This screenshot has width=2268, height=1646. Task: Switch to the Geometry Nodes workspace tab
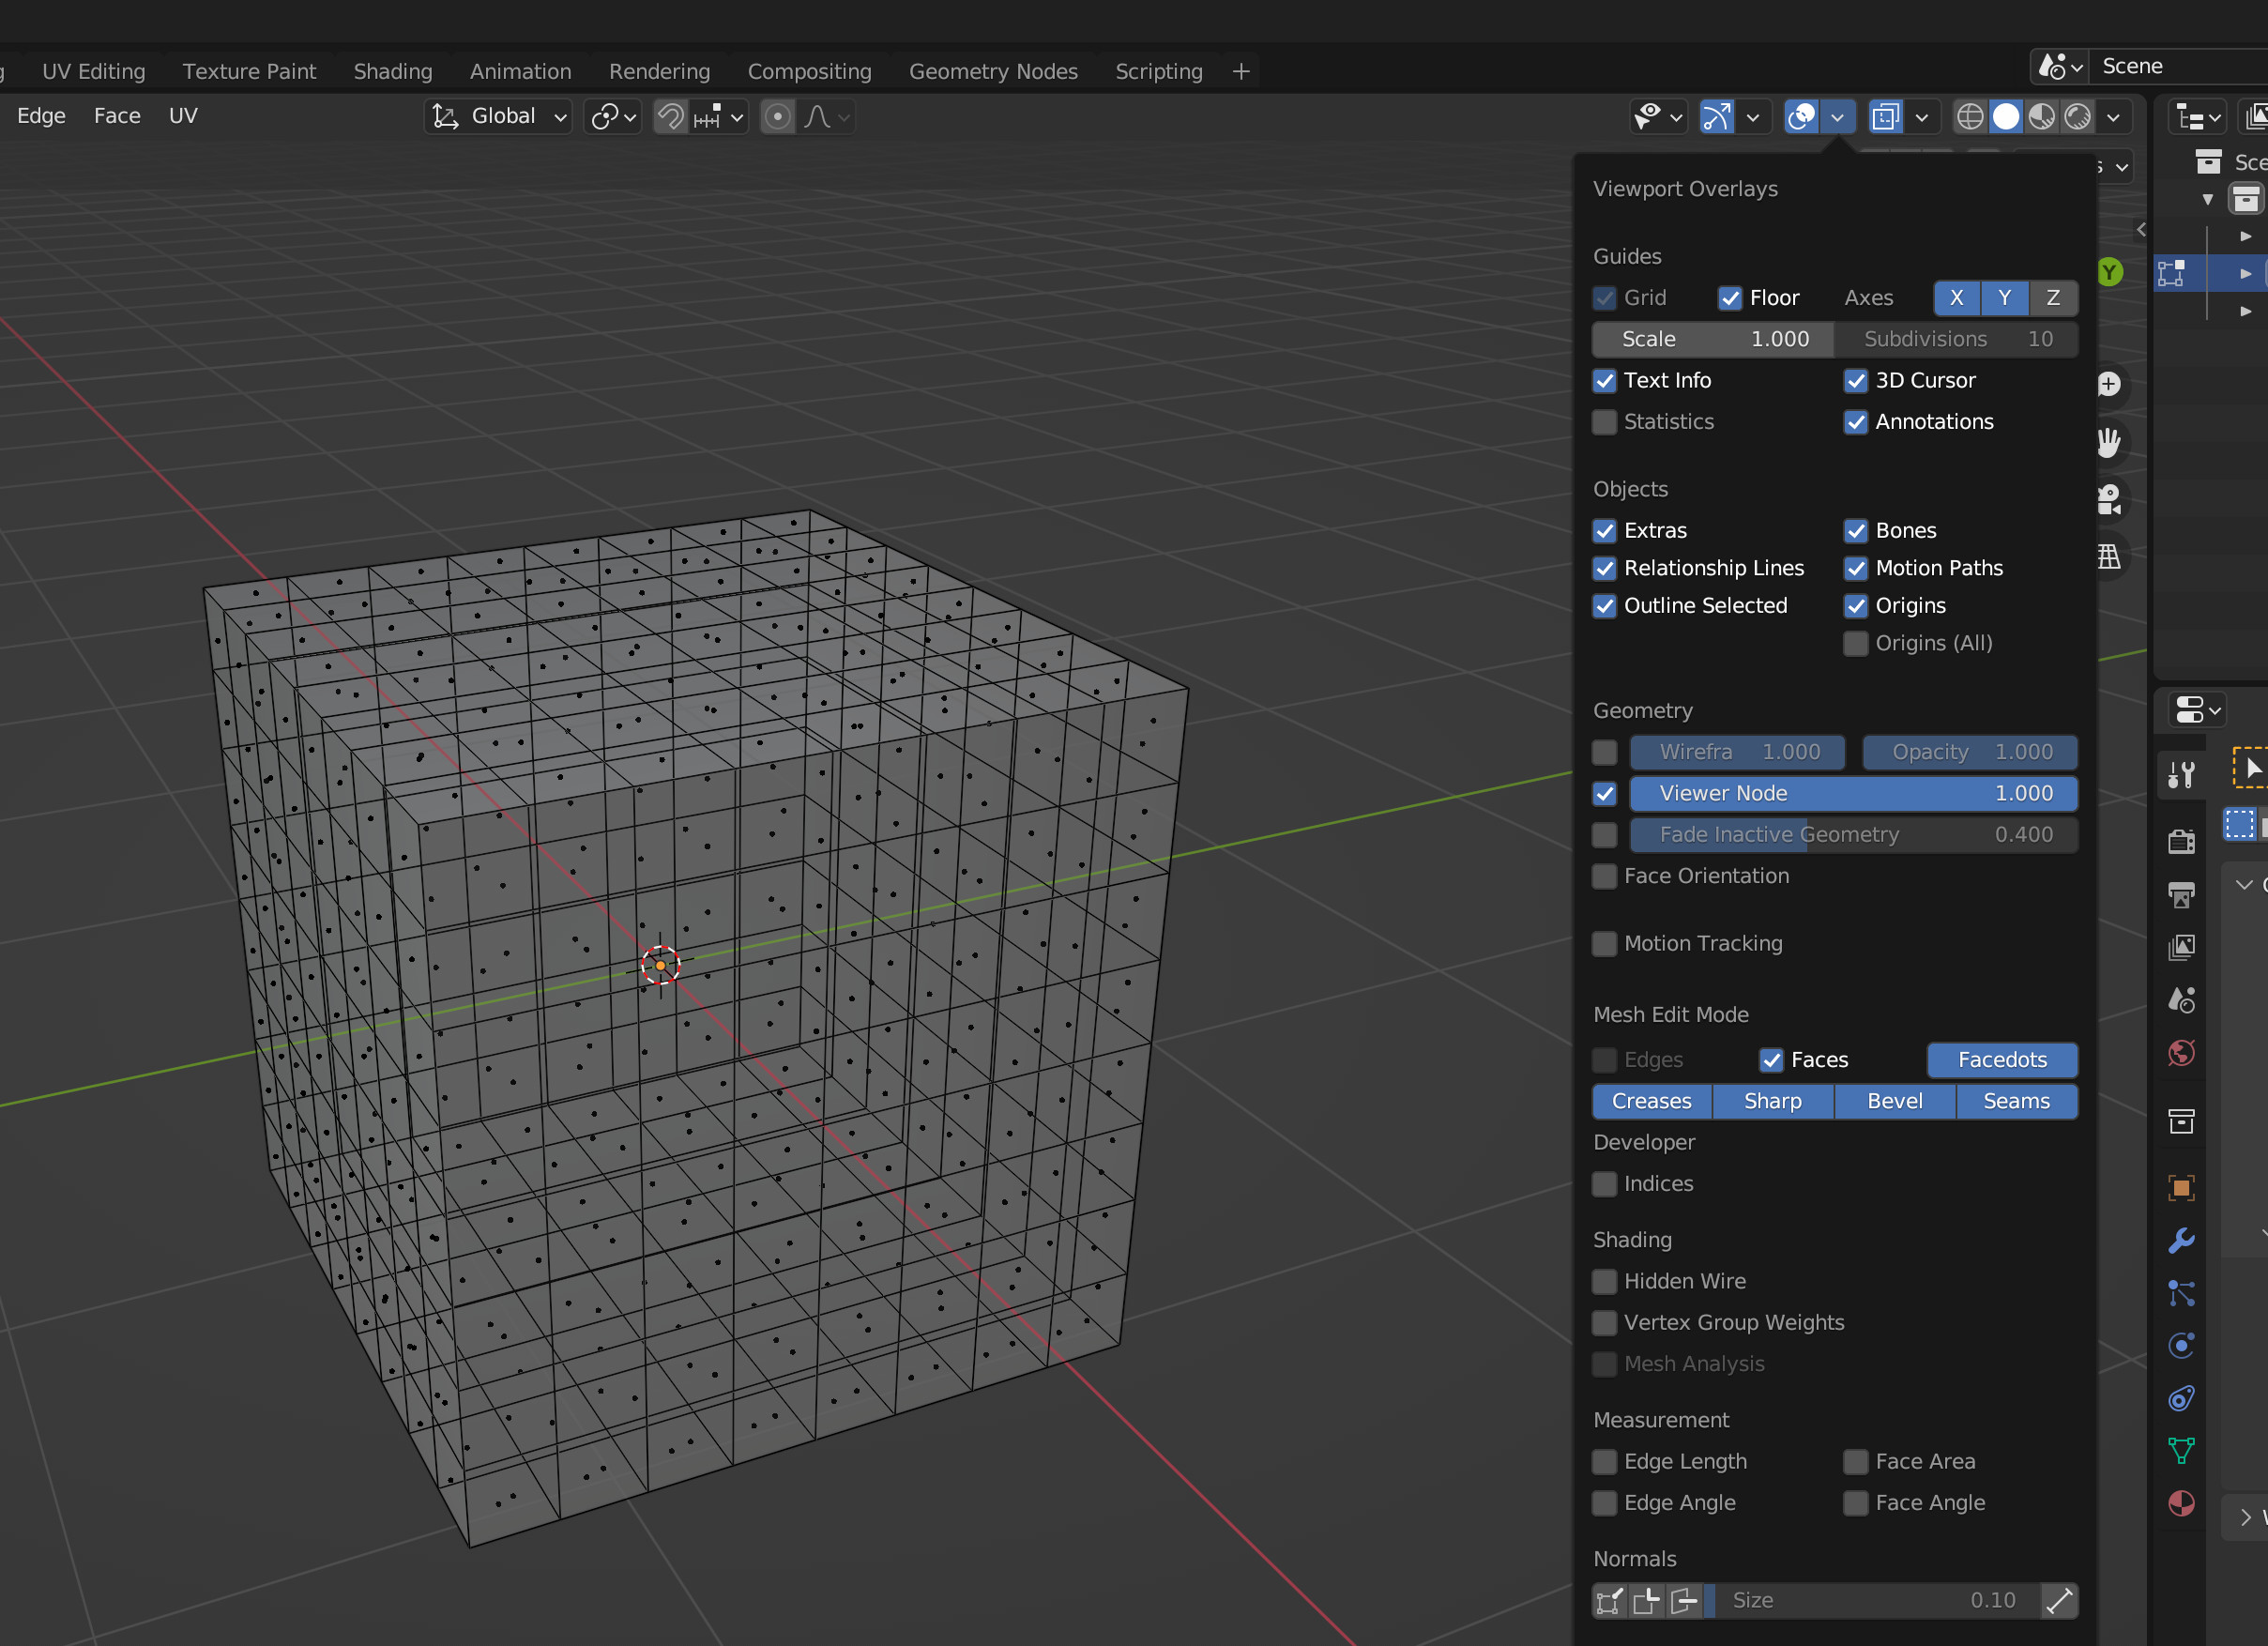pos(992,71)
